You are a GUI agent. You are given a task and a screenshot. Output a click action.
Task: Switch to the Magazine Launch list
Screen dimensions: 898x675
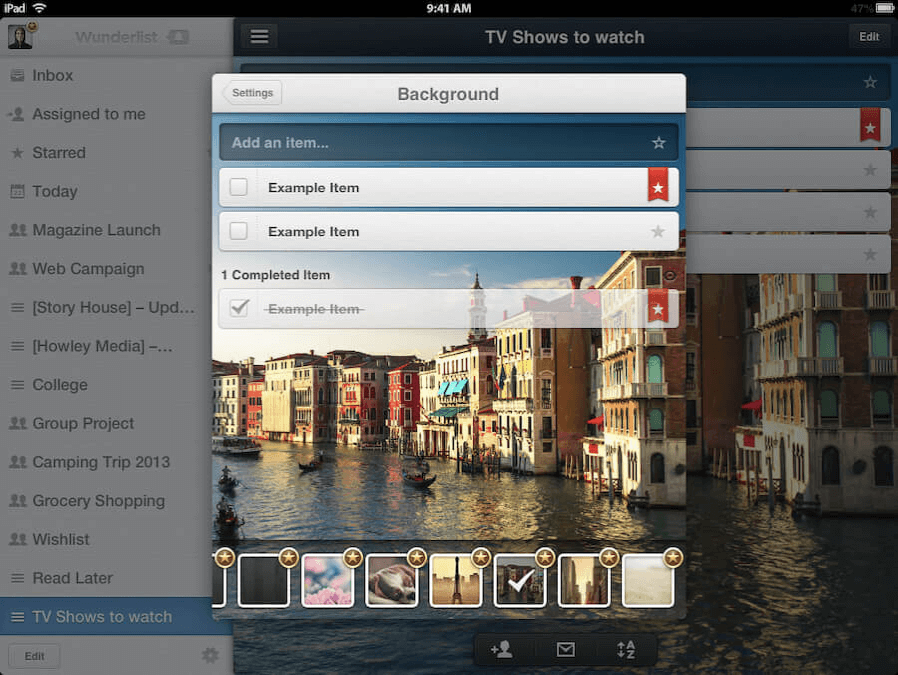tap(88, 230)
